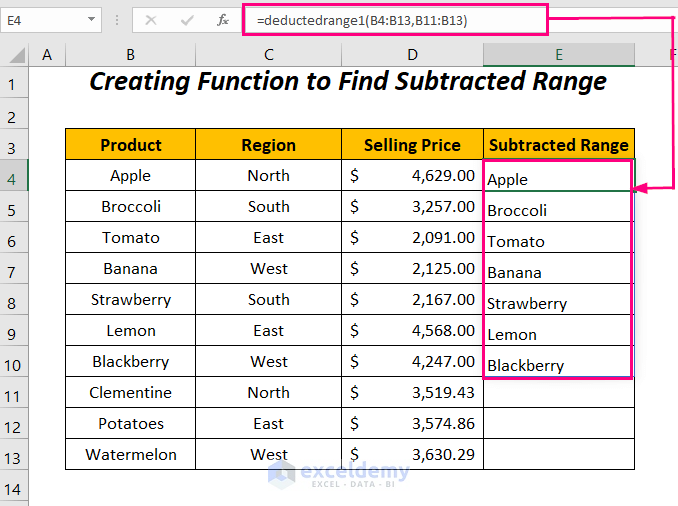The width and height of the screenshot is (678, 506).
Task: Select 'West' region cell for Banana
Action: coord(269,269)
